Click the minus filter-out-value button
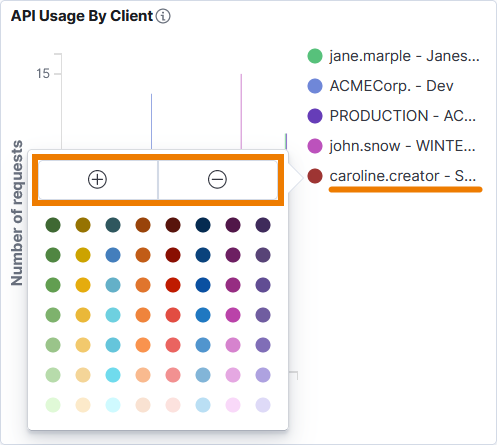The height and width of the screenshot is (445, 497). click(x=218, y=180)
